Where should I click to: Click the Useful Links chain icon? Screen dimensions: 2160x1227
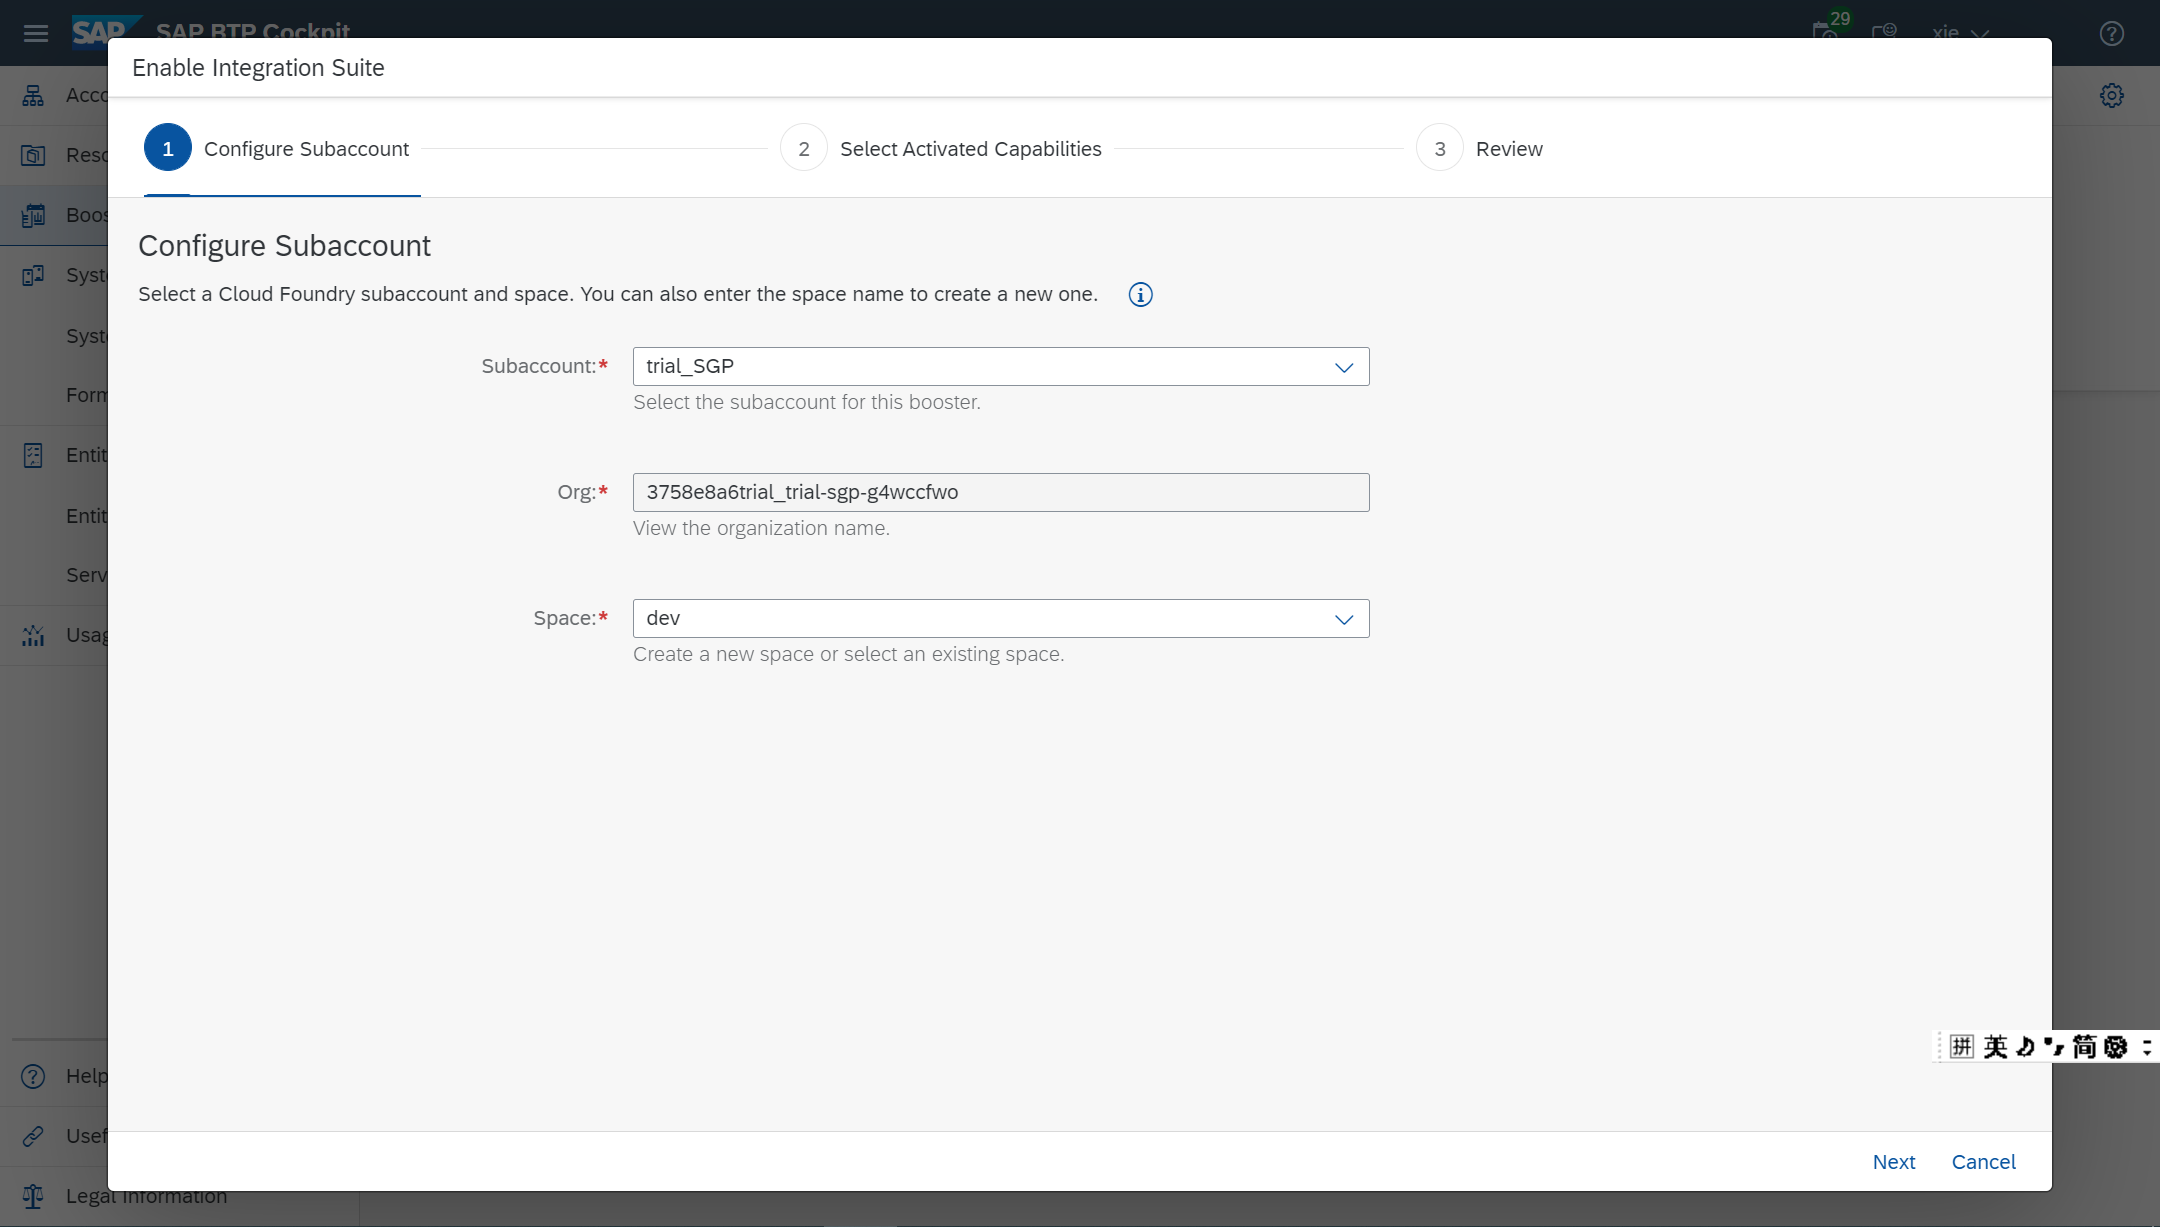point(33,1136)
